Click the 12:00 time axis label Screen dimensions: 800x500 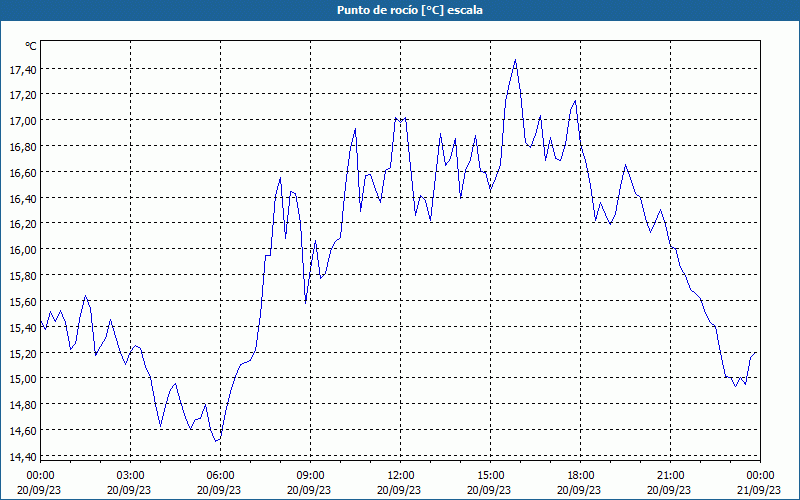click(401, 476)
